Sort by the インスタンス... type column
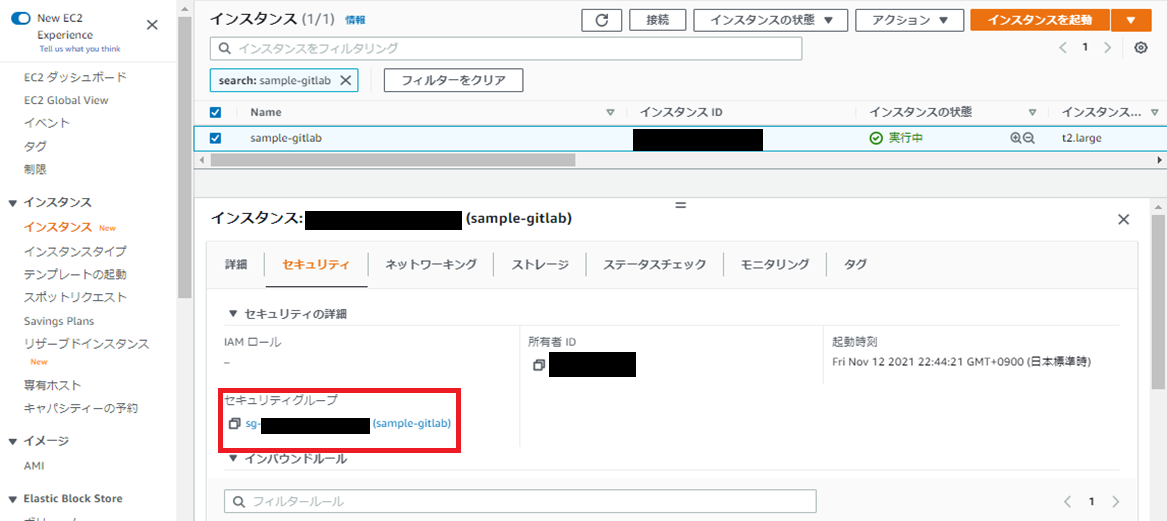1167x521 pixels. point(1154,112)
